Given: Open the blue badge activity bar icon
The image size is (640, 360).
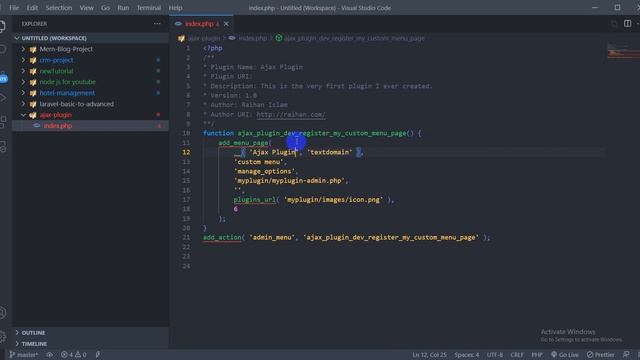Looking at the screenshot, I should pyautogui.click(x=3, y=77).
